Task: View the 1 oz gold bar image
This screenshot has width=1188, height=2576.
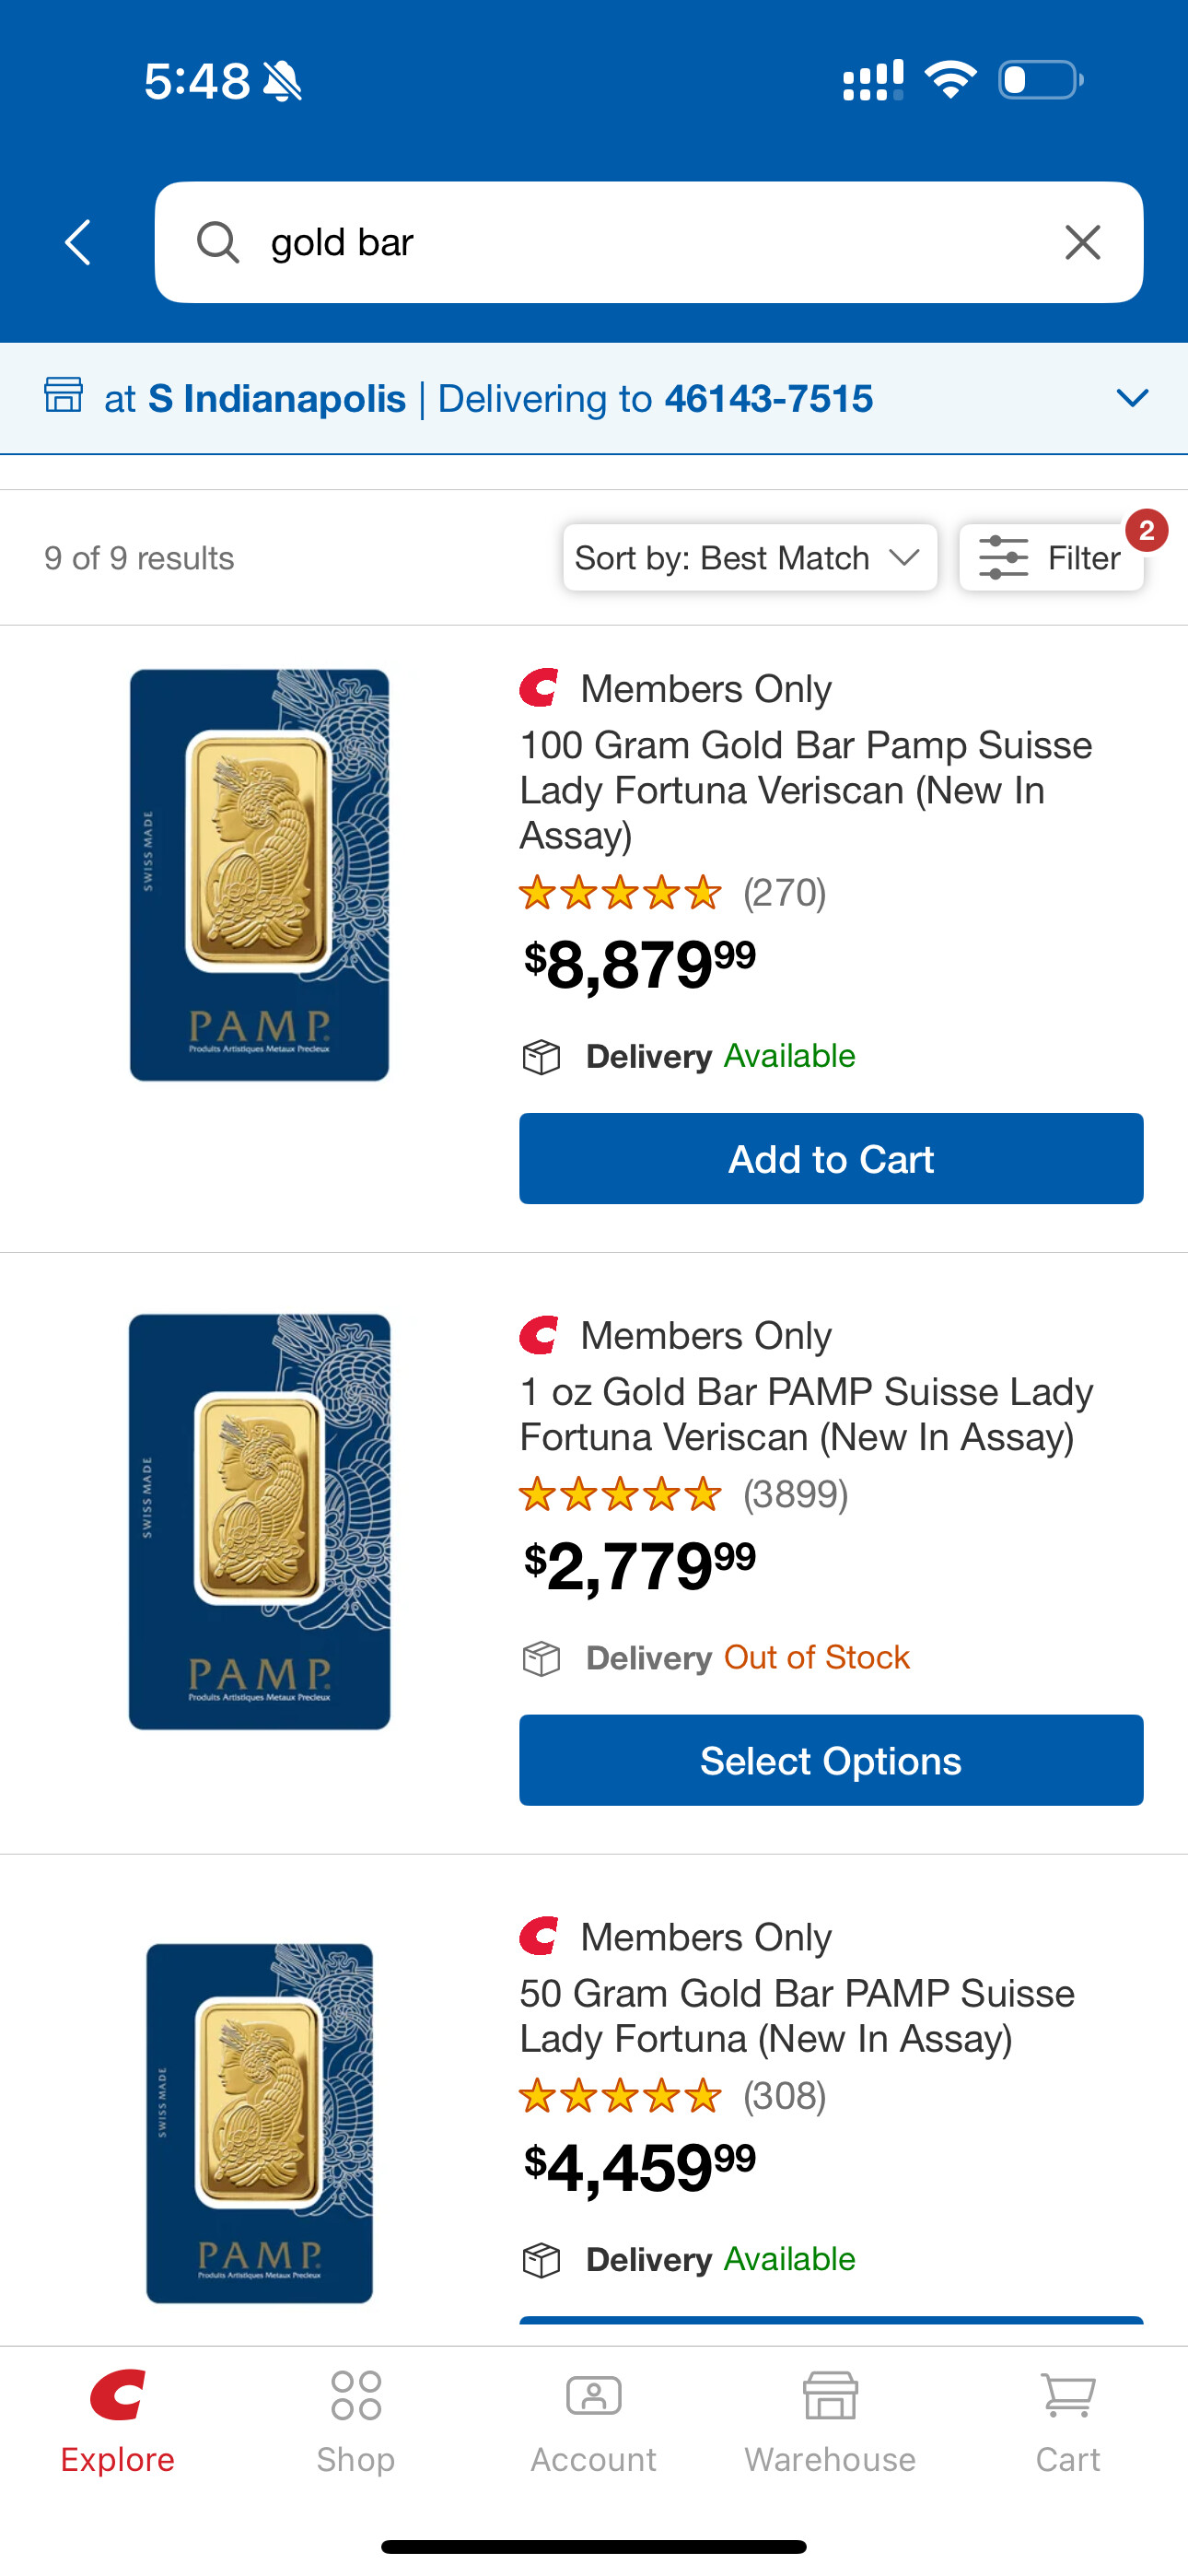Action: click(x=259, y=1522)
